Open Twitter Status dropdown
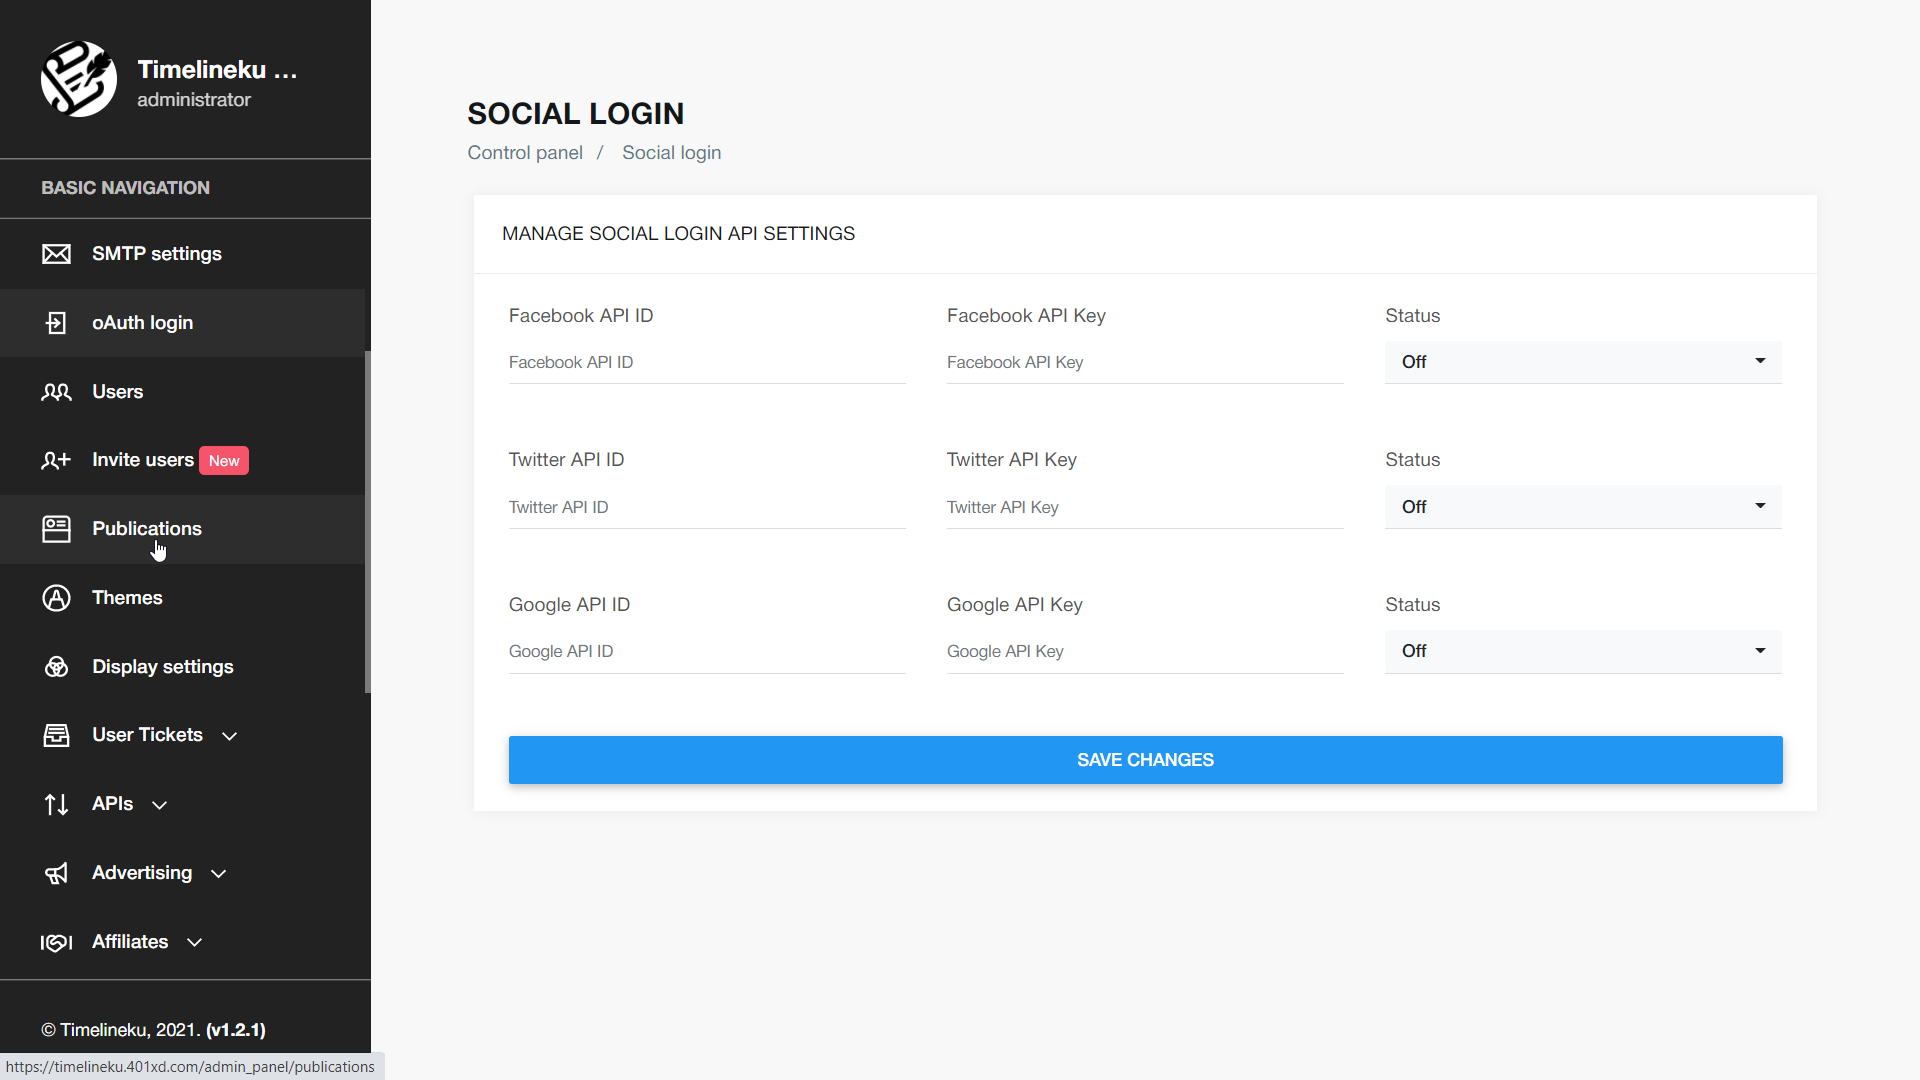1920x1080 pixels. click(x=1582, y=507)
